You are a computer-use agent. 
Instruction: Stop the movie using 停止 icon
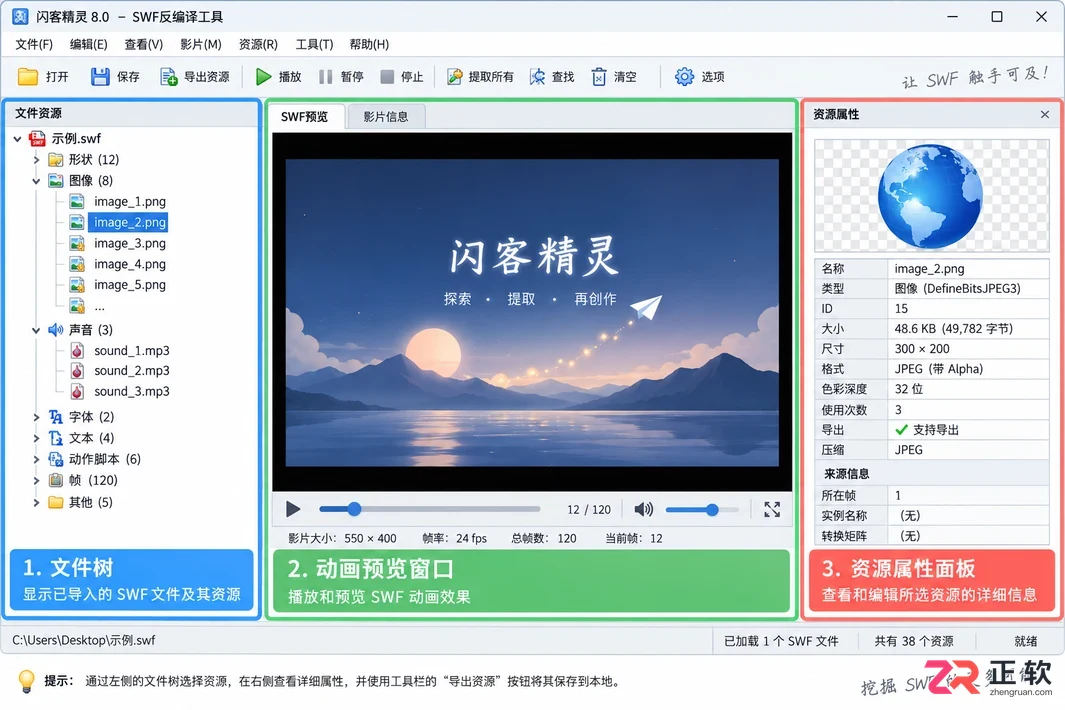coord(387,77)
